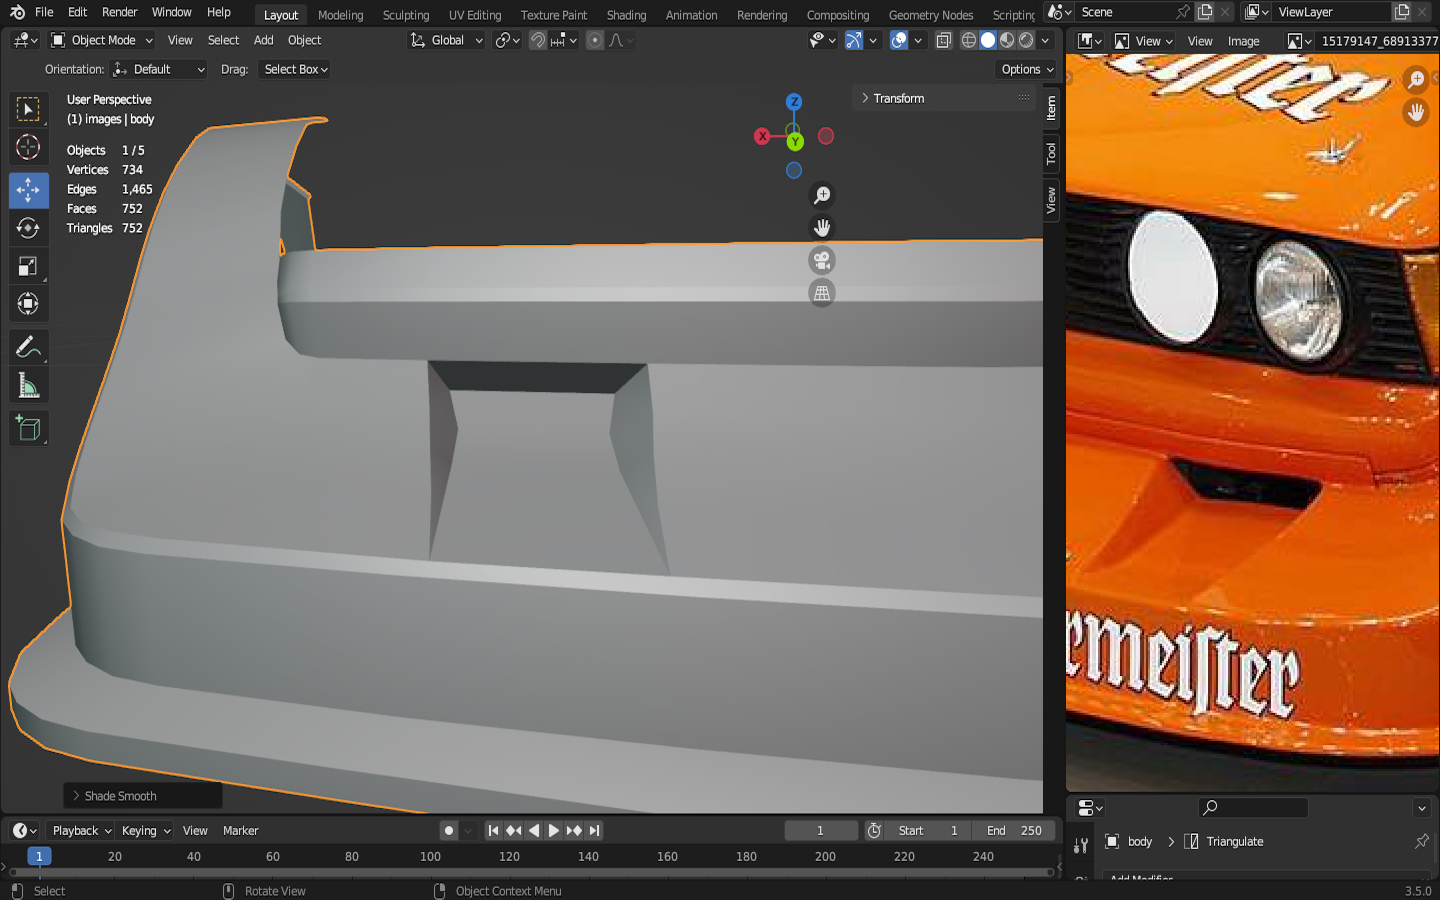Click the Blender logo menu
Viewport: 1440px width, 900px height.
(x=17, y=12)
